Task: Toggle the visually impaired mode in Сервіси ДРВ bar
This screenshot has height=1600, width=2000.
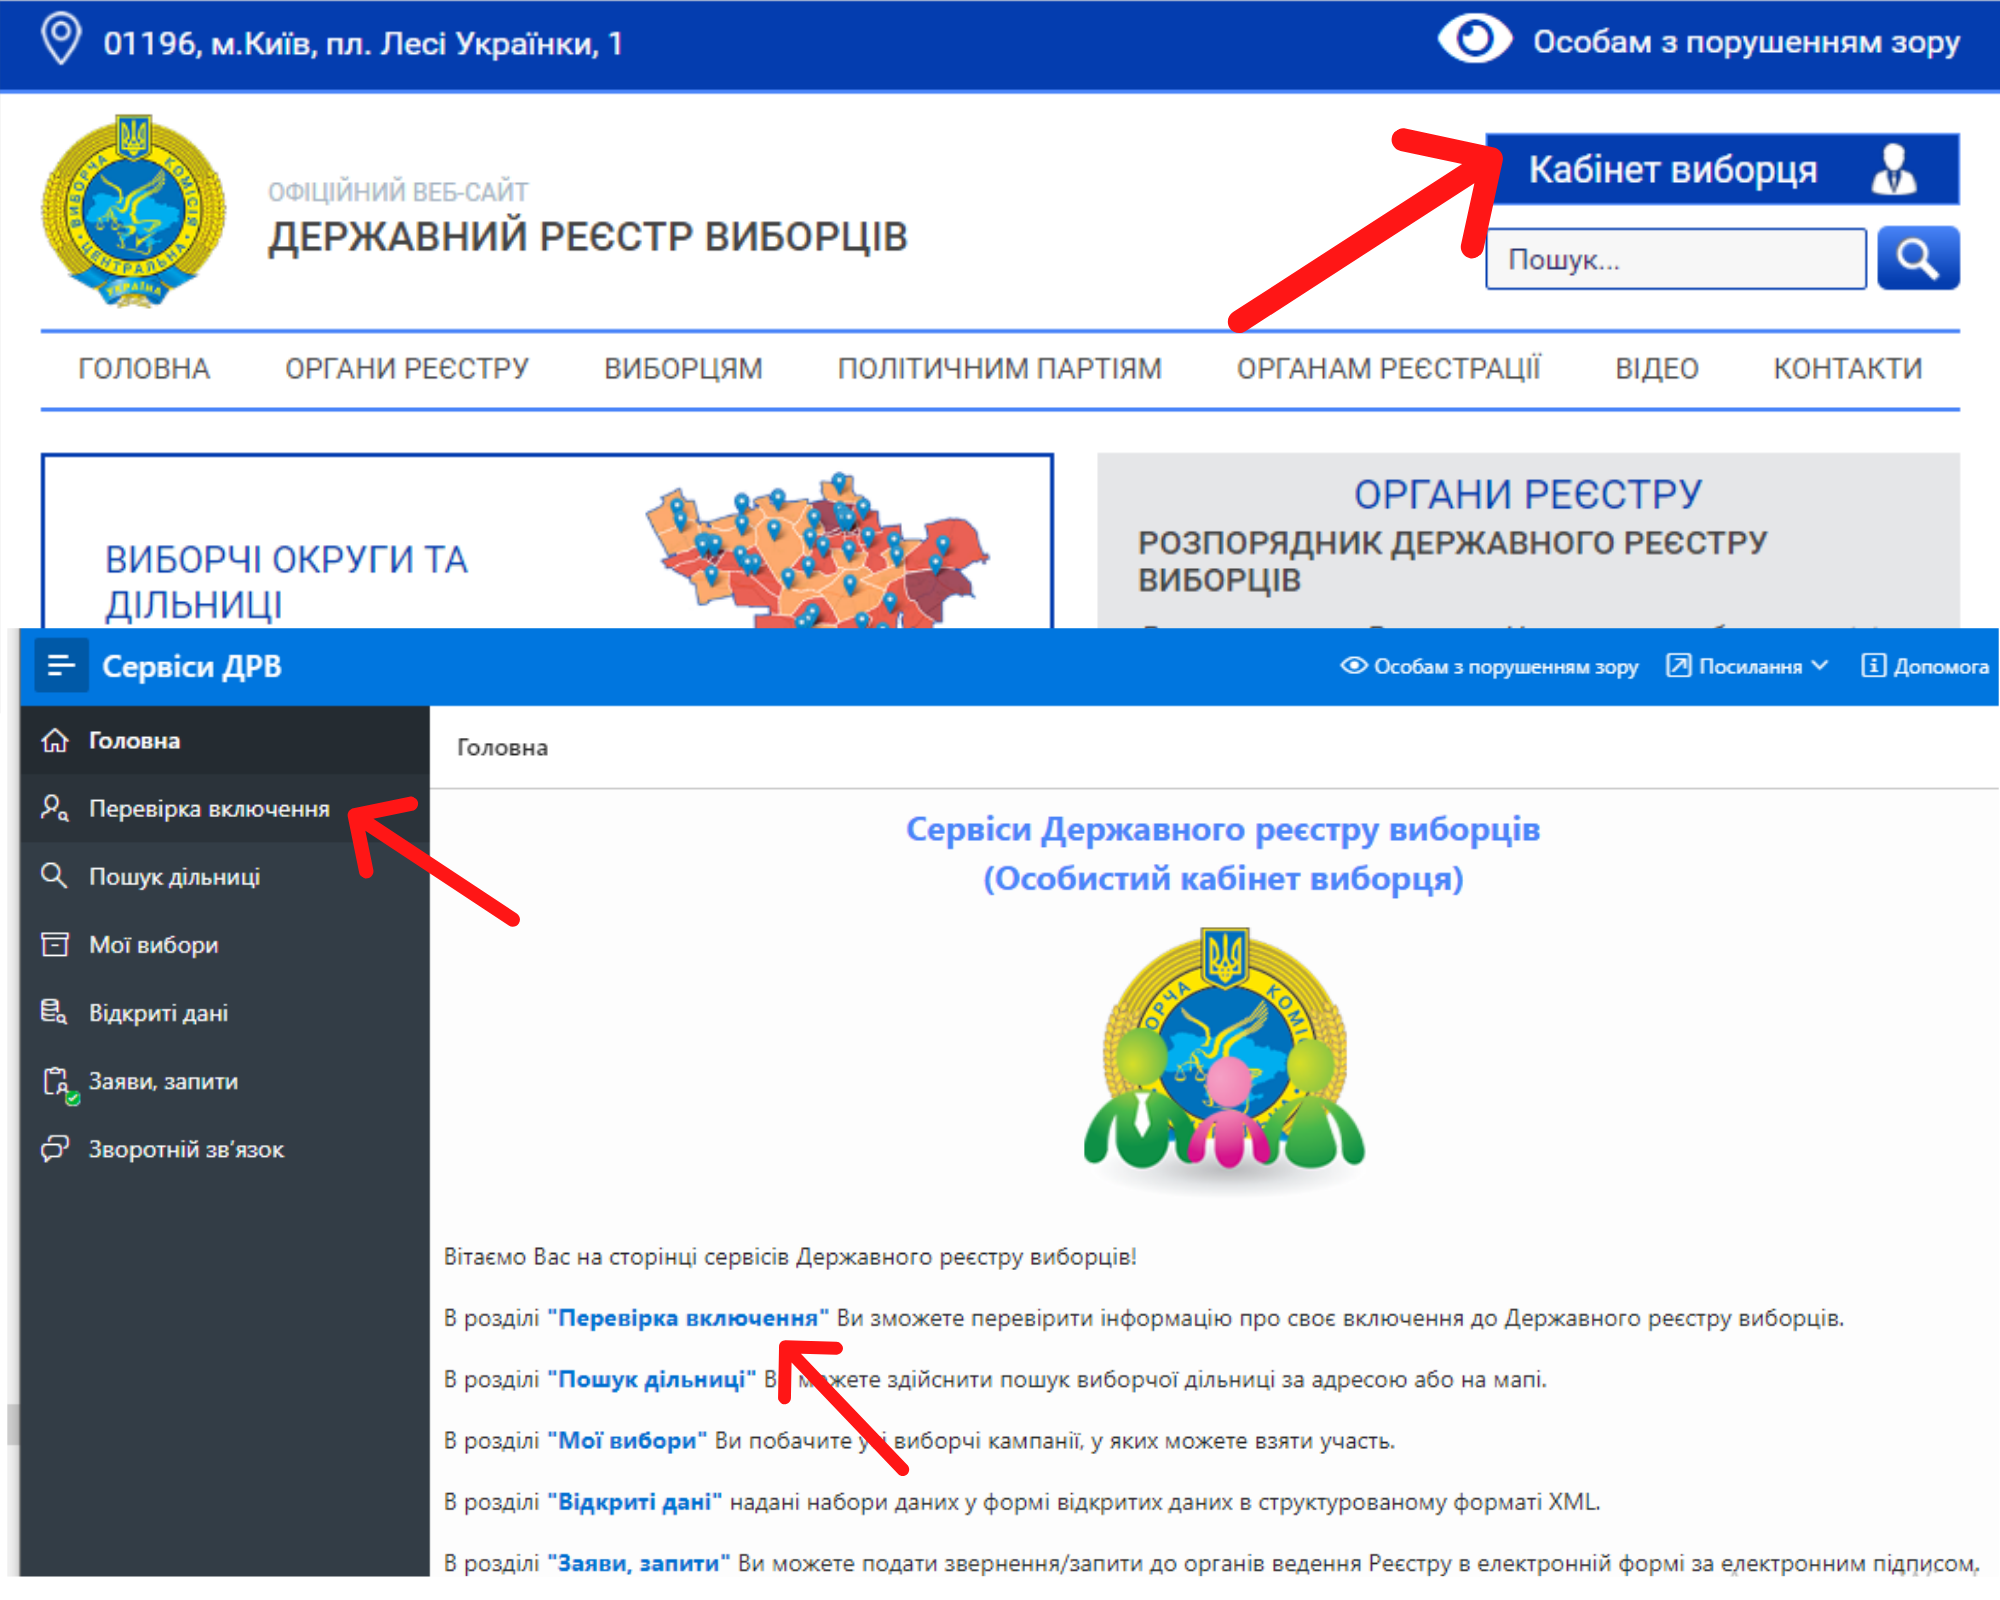Action: (1489, 666)
